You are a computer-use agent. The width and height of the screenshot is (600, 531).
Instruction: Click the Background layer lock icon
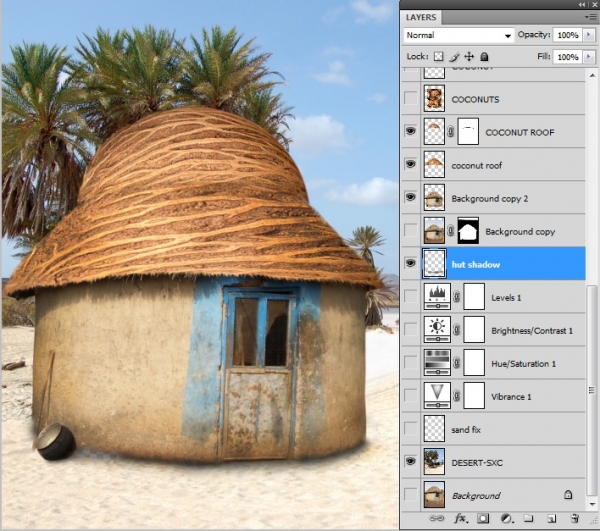tap(568, 495)
